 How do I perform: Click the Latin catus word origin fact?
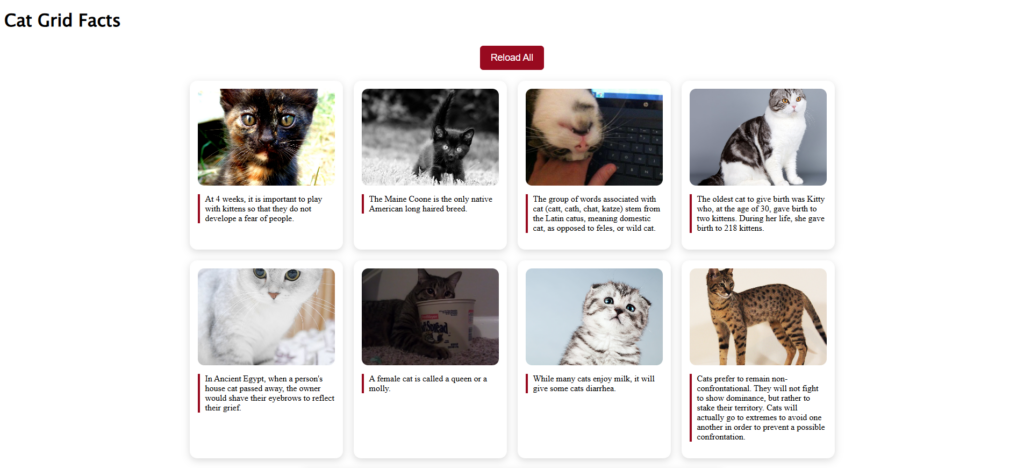click(x=594, y=213)
